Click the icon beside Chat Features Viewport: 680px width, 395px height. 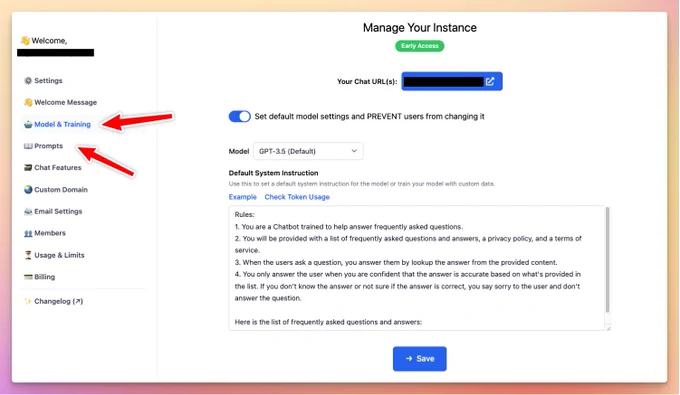point(28,167)
